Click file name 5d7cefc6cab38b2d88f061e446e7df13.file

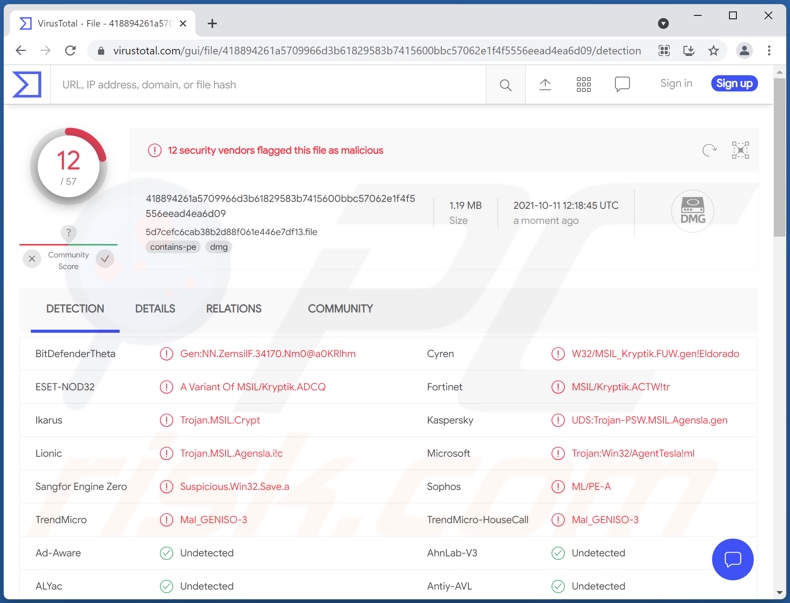231,232
